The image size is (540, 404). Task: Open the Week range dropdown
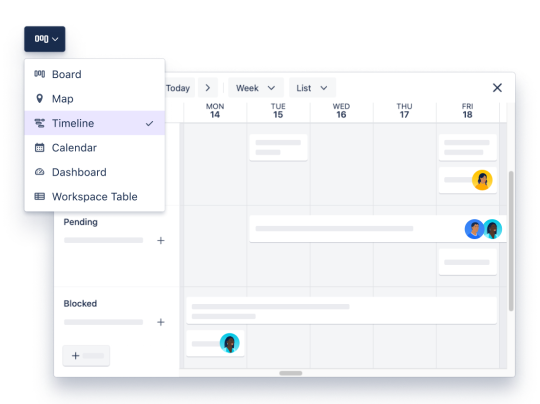(x=256, y=88)
